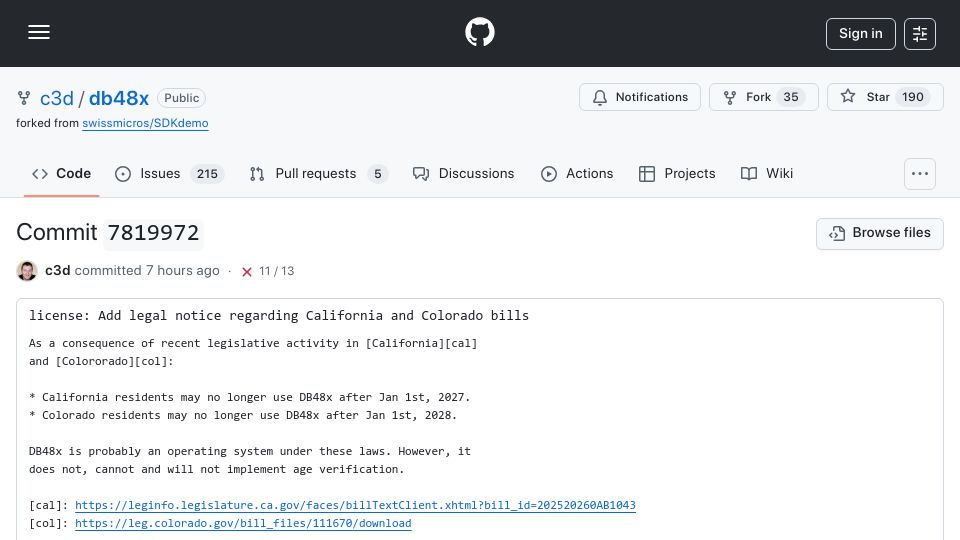Open the California legislature bill link
Screen dimensions: 960x540
(x=355, y=505)
